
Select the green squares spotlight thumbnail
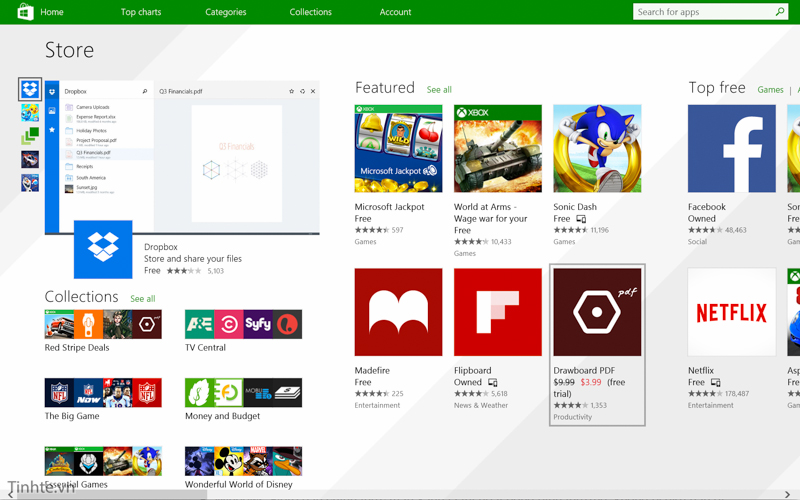pyautogui.click(x=30, y=136)
